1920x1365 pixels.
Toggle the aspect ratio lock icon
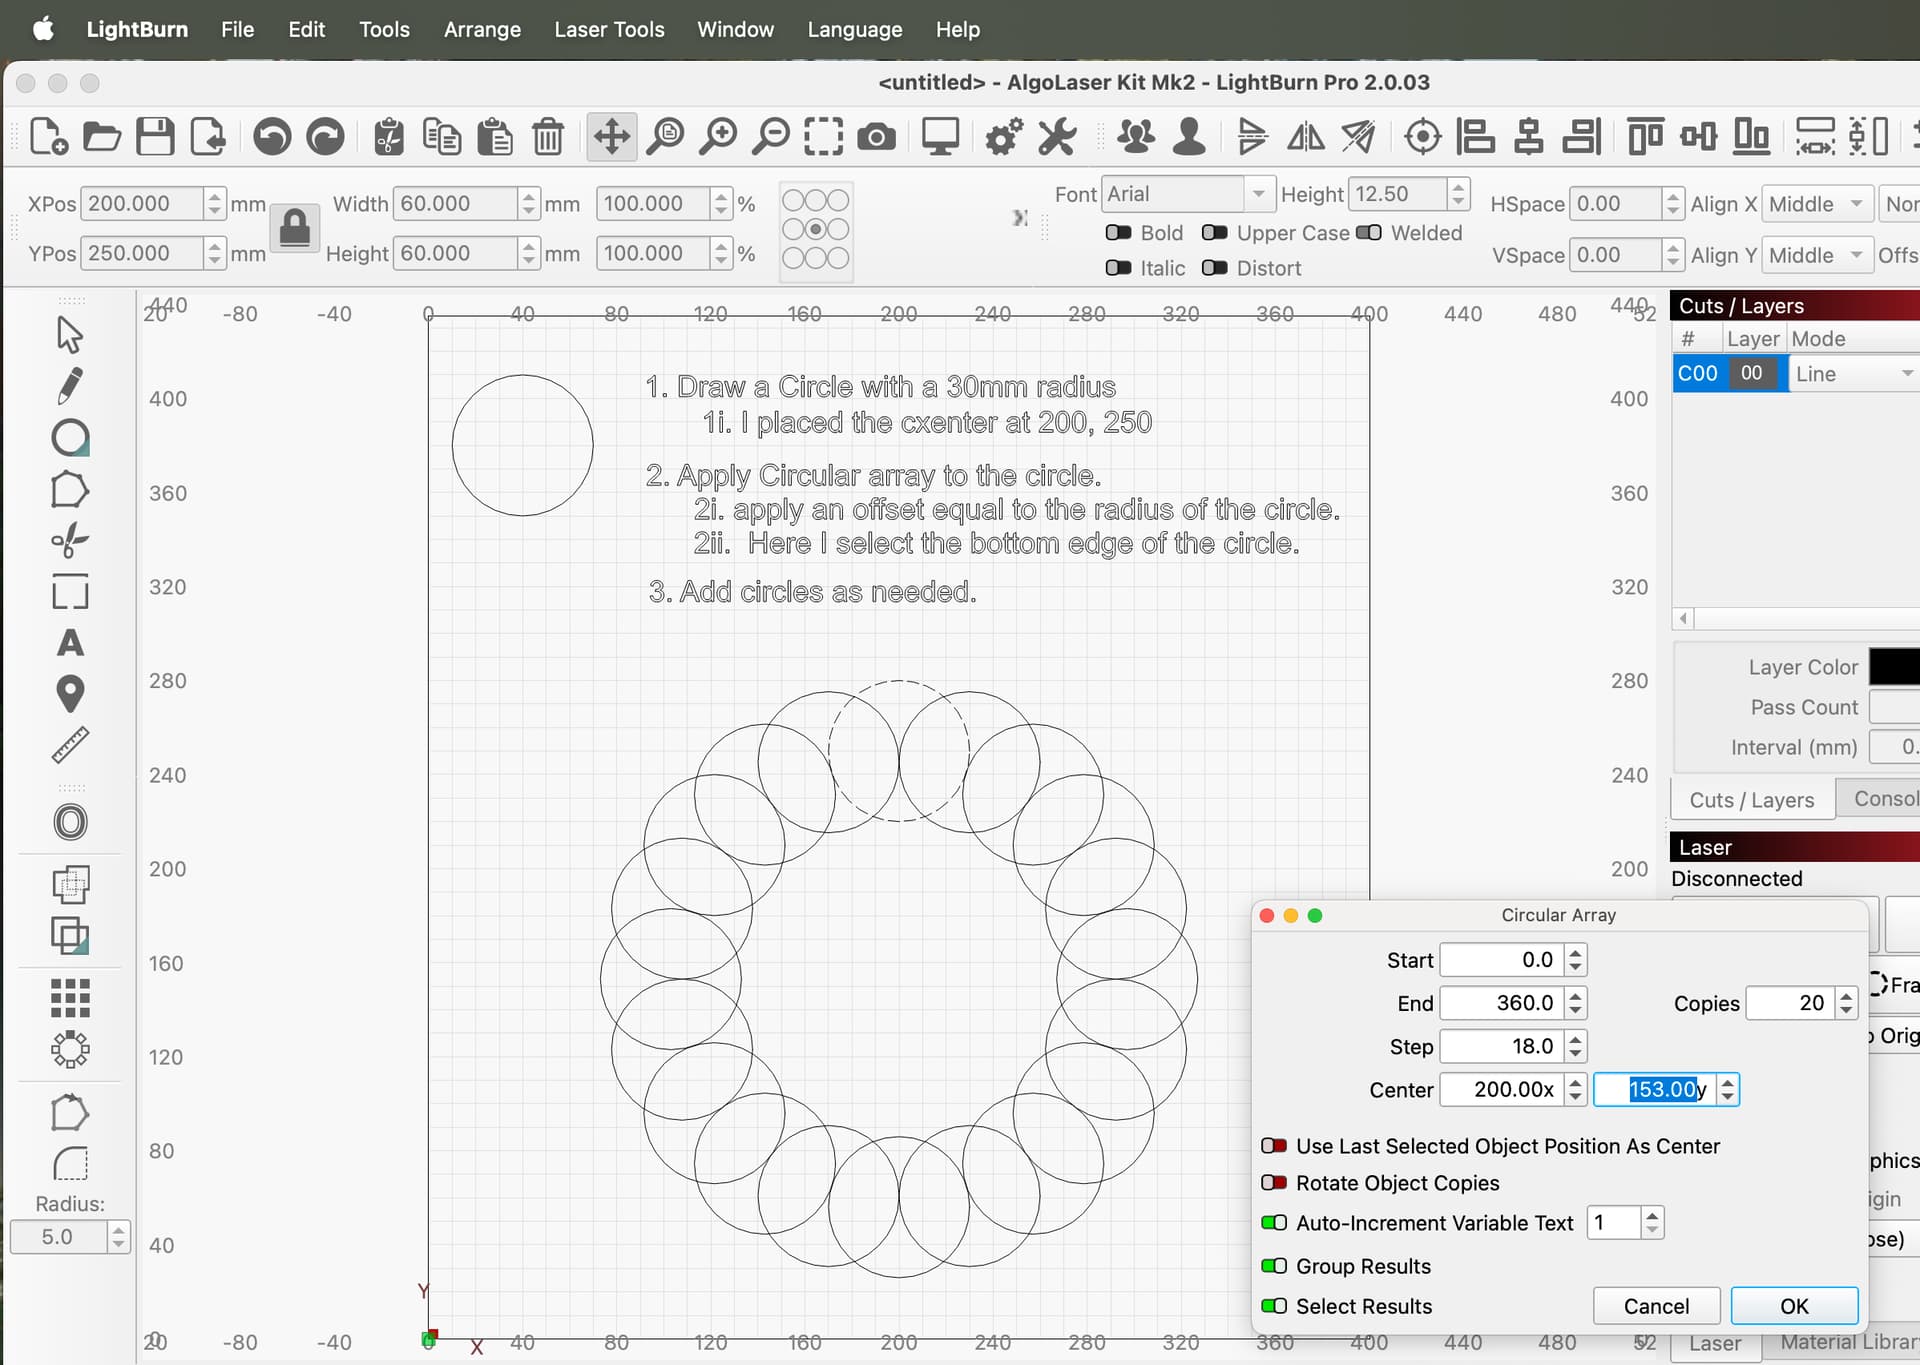point(295,228)
